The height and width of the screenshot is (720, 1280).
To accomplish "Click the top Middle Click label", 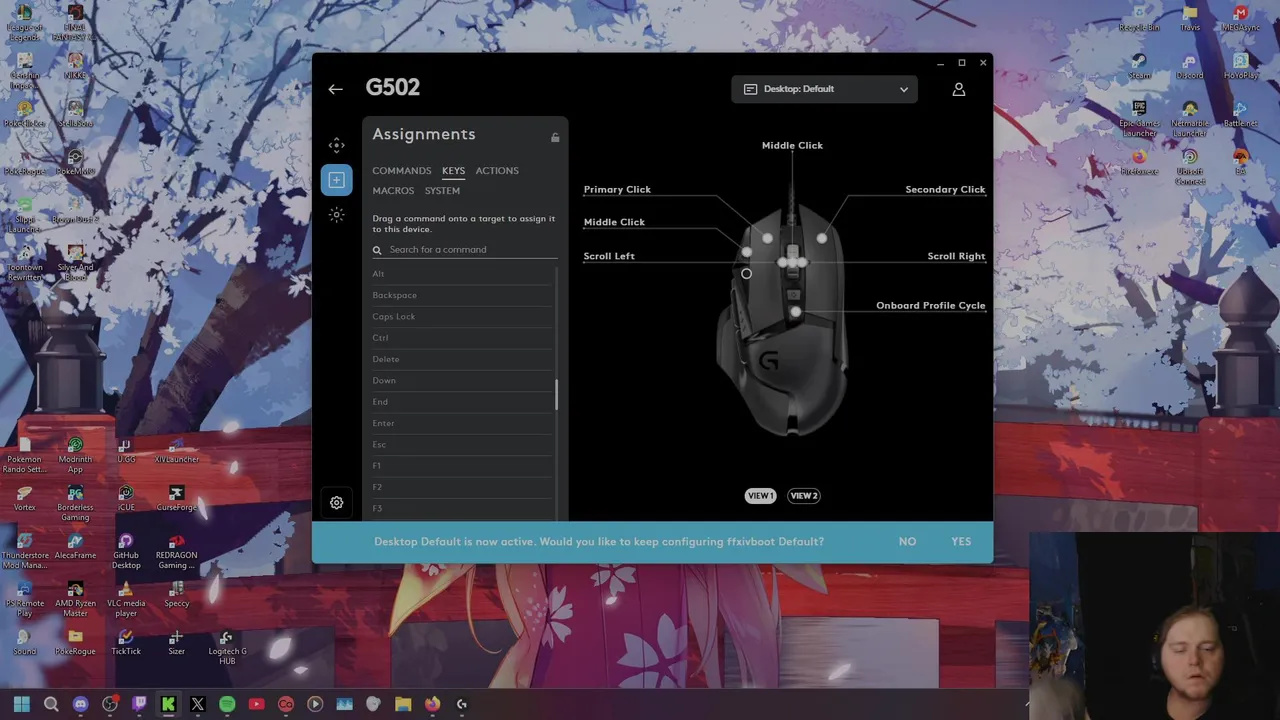I will (x=792, y=146).
